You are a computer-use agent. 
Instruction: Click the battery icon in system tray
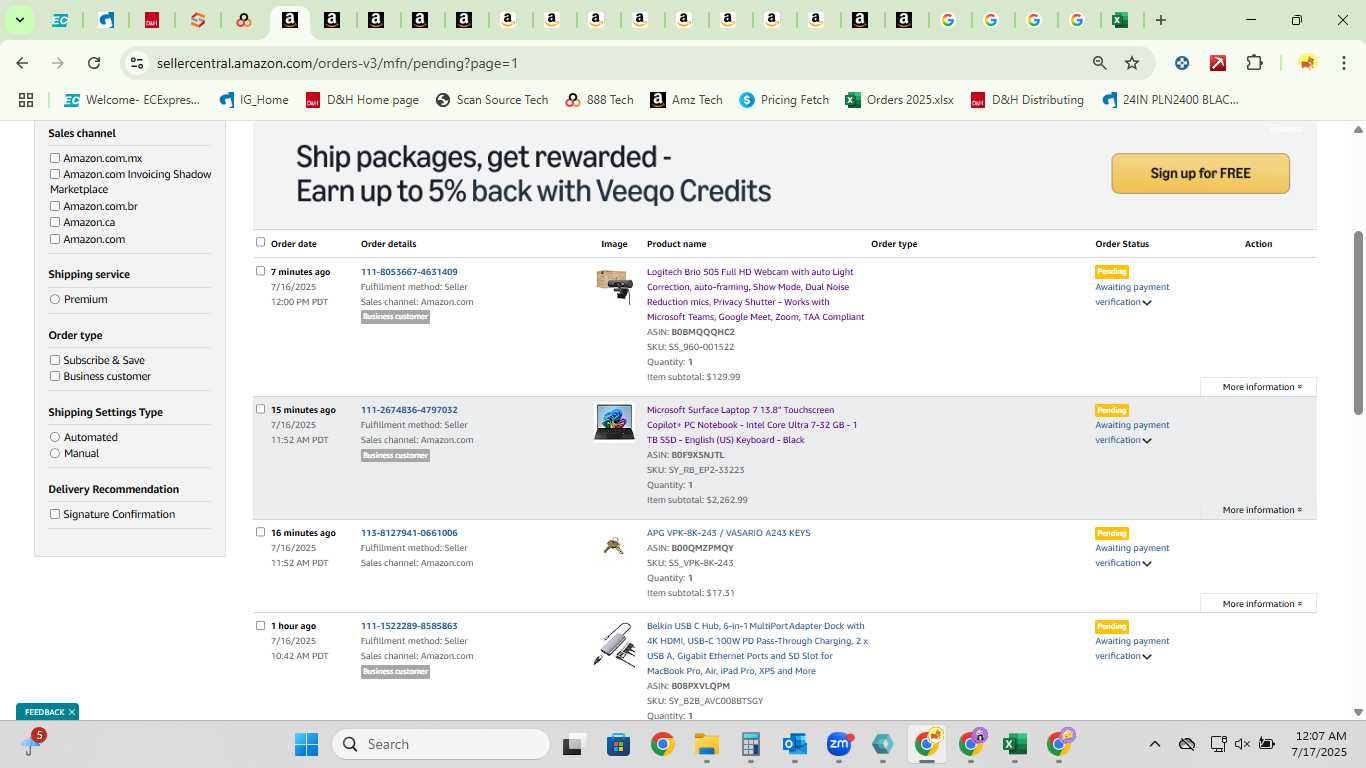point(1267,744)
